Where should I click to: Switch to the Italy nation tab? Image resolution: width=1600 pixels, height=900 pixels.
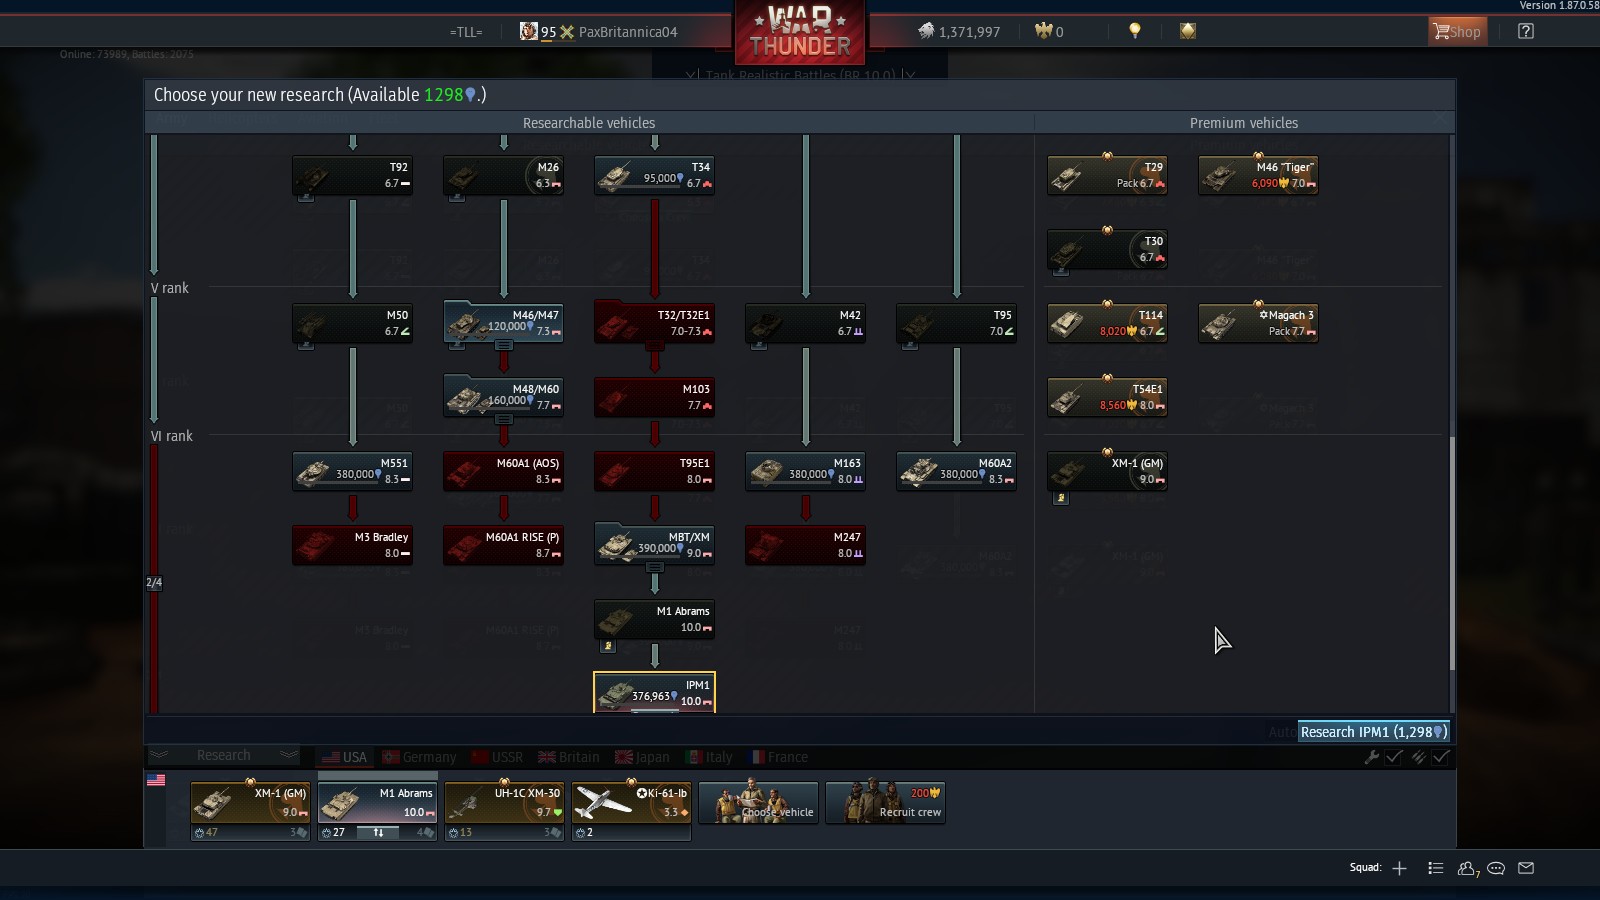710,757
